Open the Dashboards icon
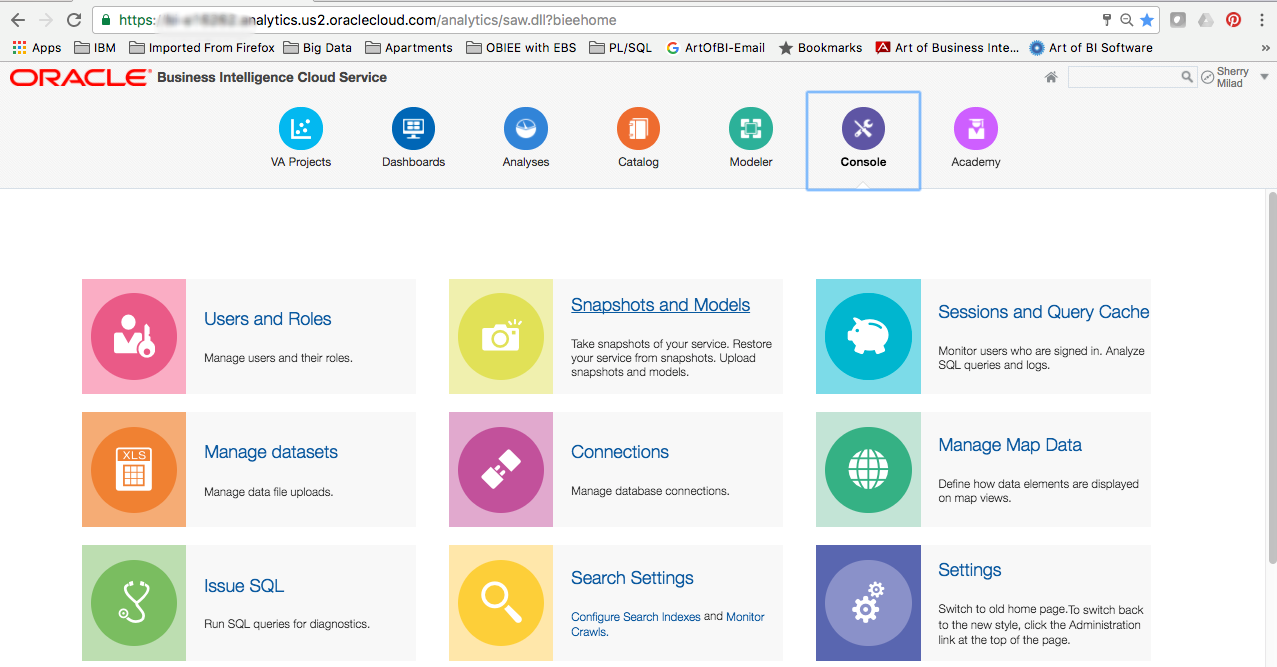The height and width of the screenshot is (667, 1277). point(413,129)
